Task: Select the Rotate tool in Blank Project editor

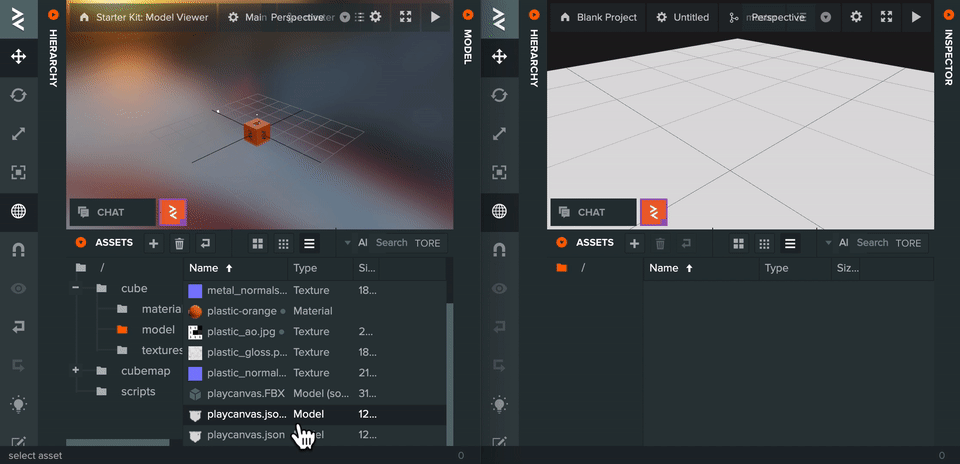Action: pos(500,95)
